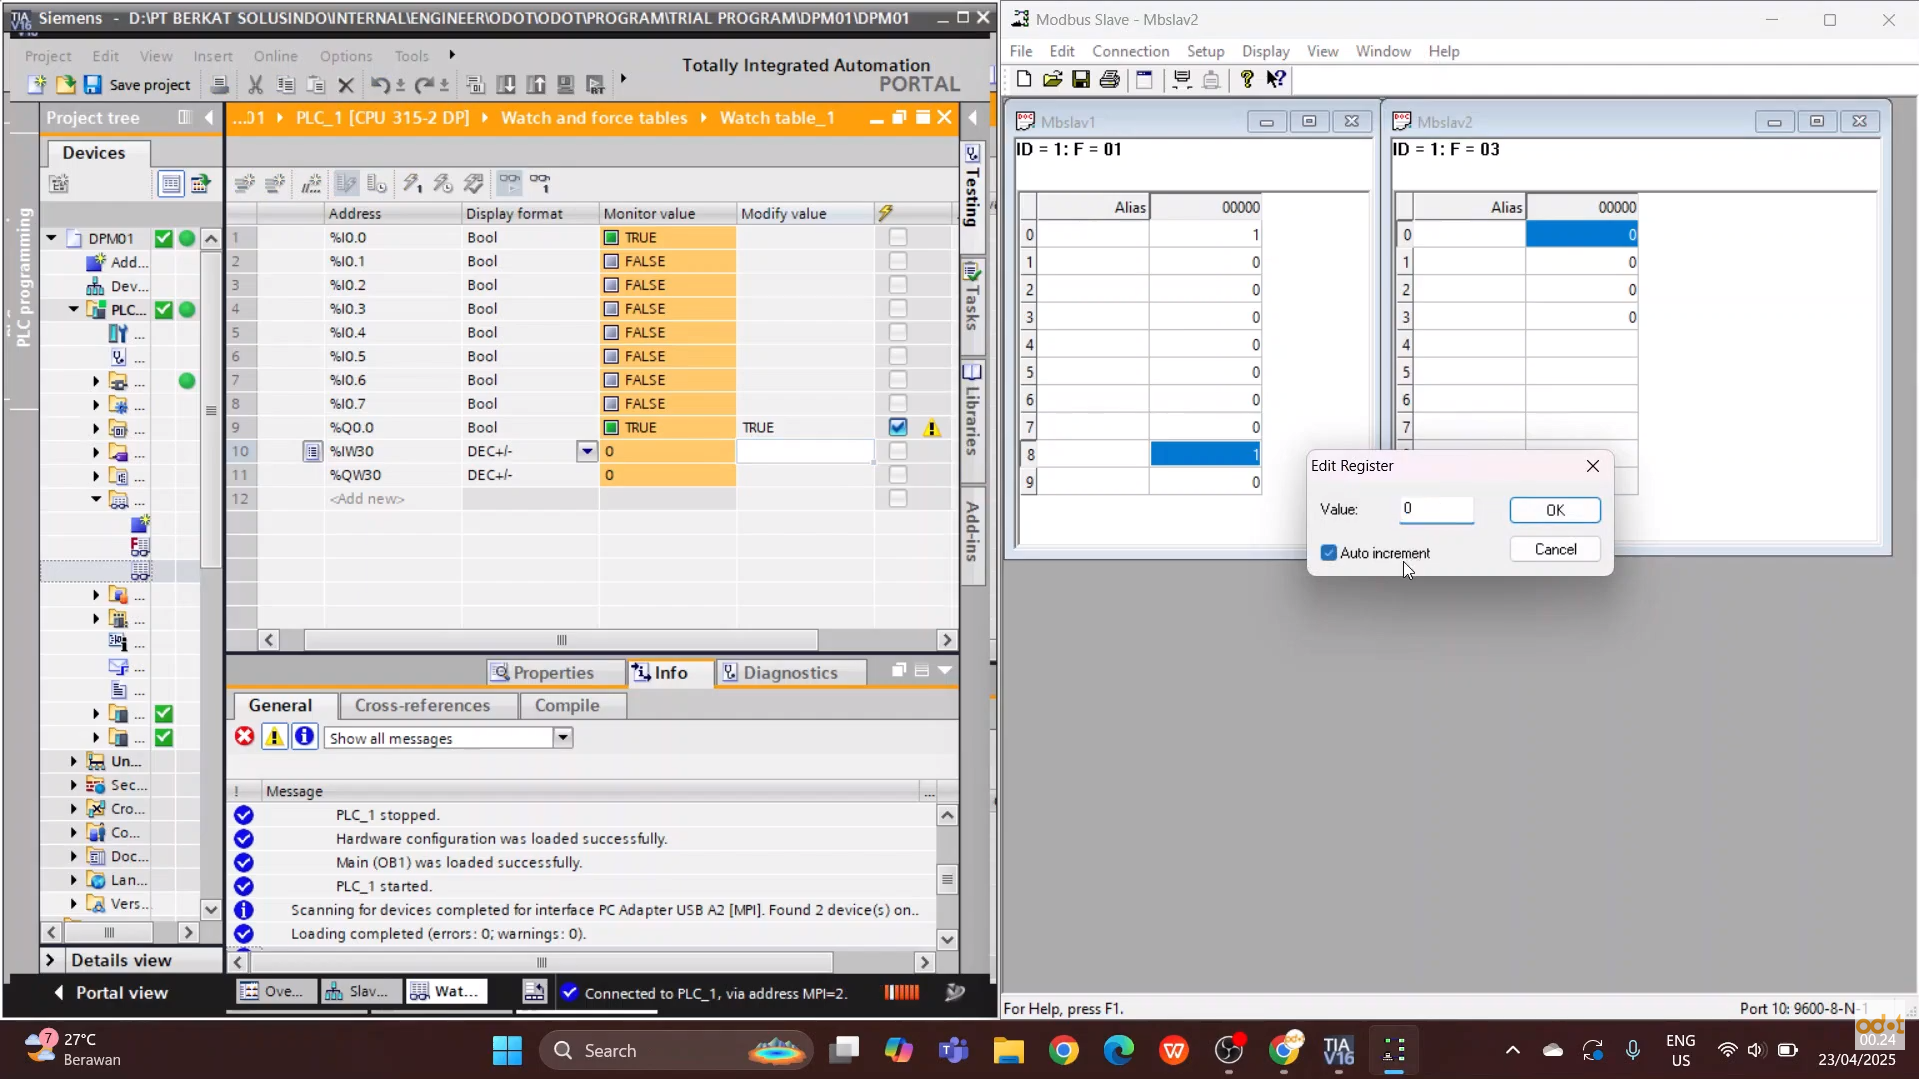Click Modify once and now lightning icon
This screenshot has width=1919, height=1079.
[412, 183]
